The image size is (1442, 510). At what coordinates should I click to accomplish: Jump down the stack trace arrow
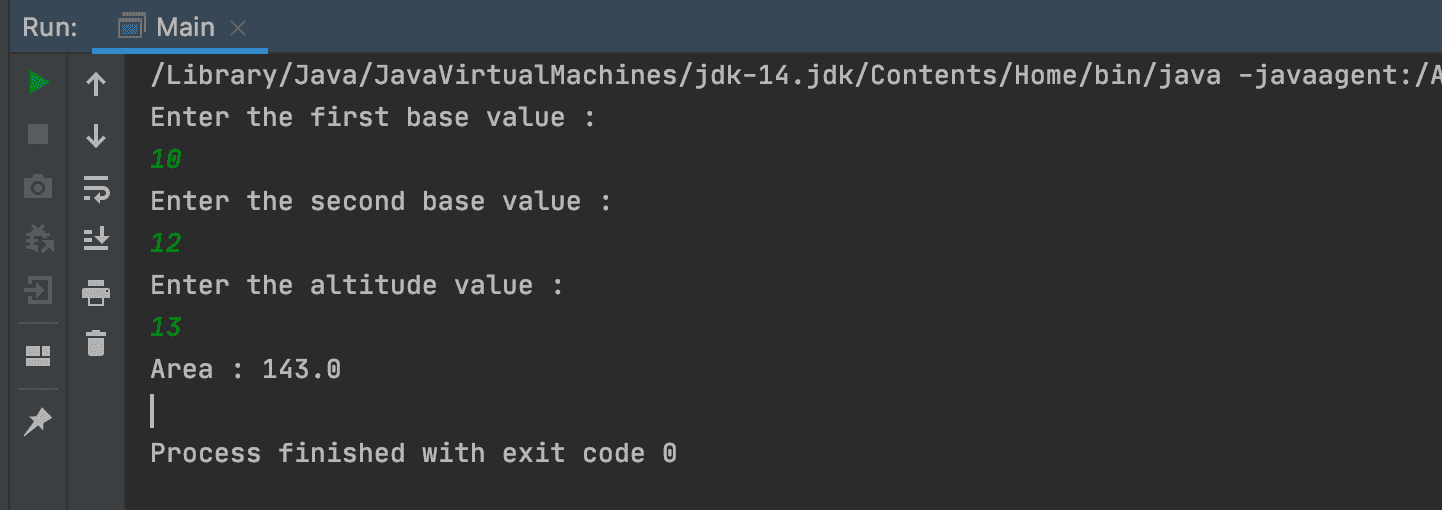tap(96, 135)
